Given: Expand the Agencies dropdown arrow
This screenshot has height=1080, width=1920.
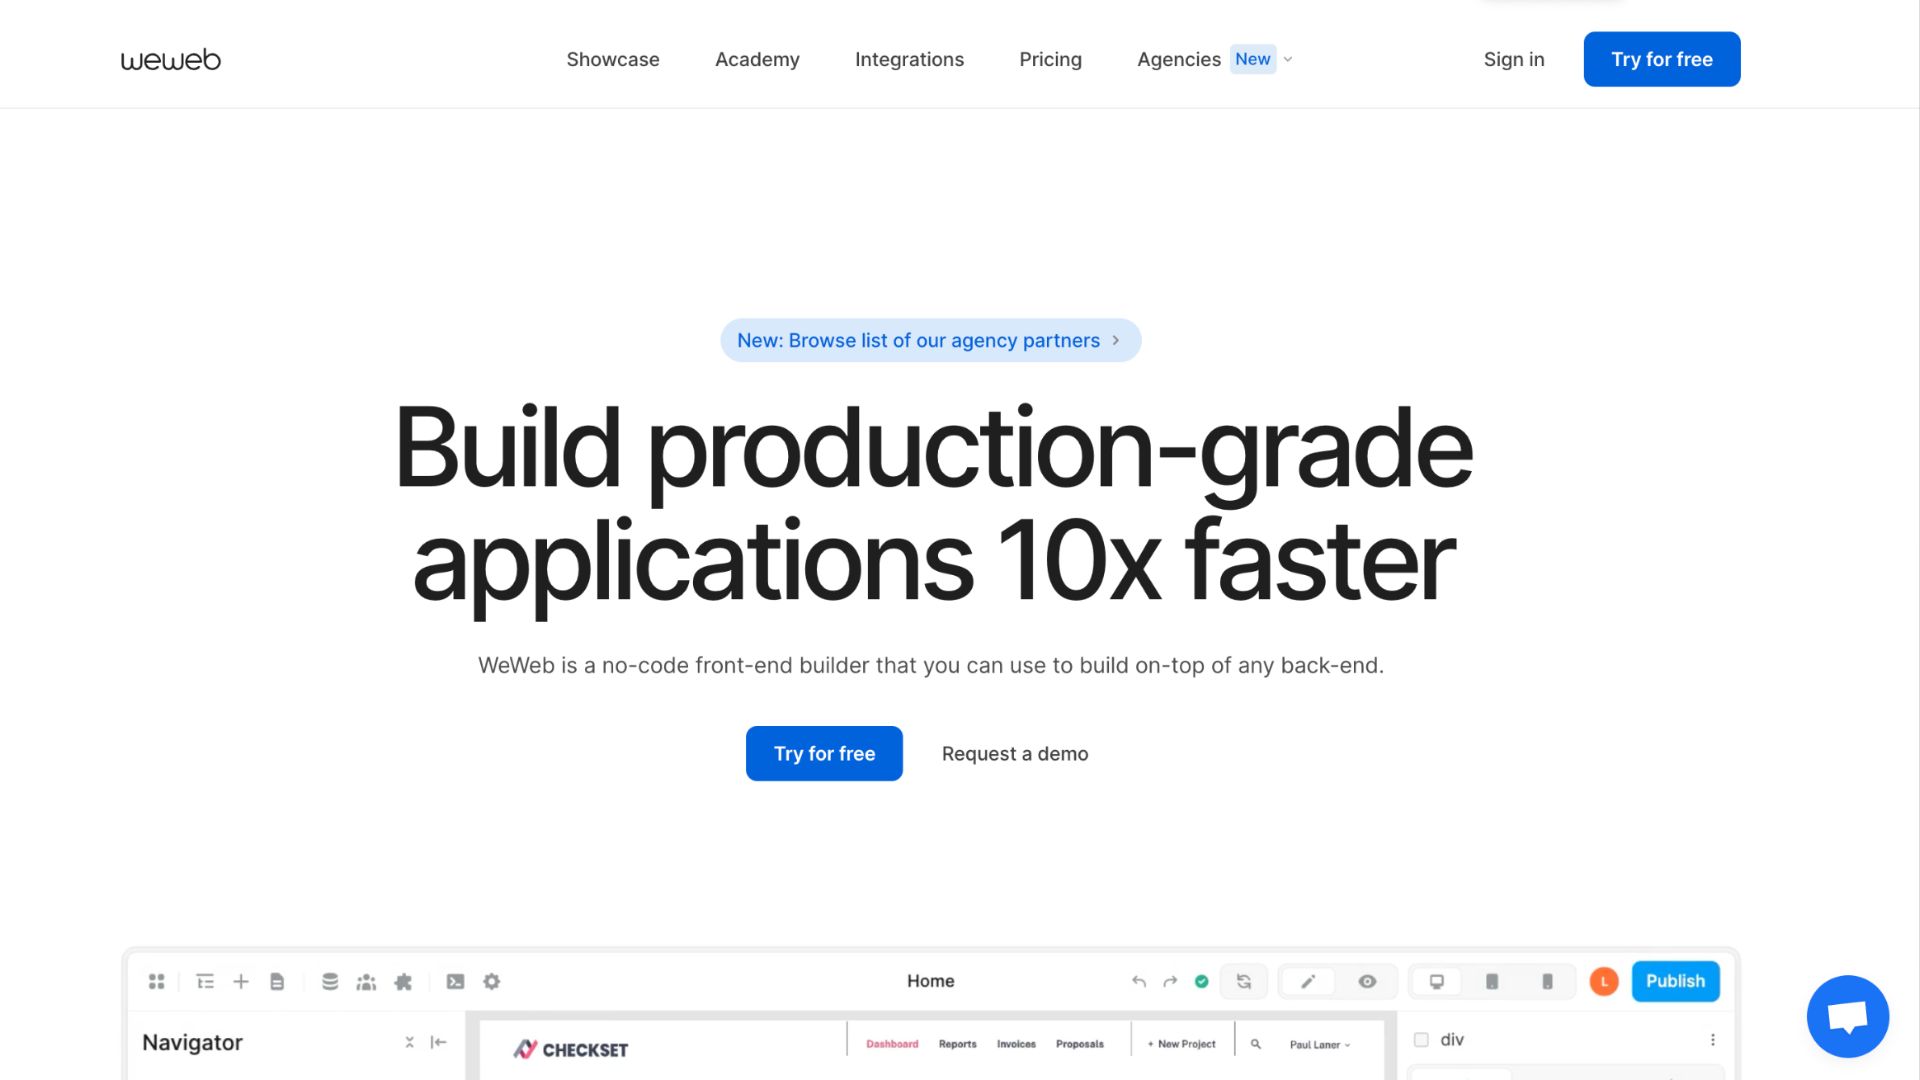Looking at the screenshot, I should point(1288,60).
